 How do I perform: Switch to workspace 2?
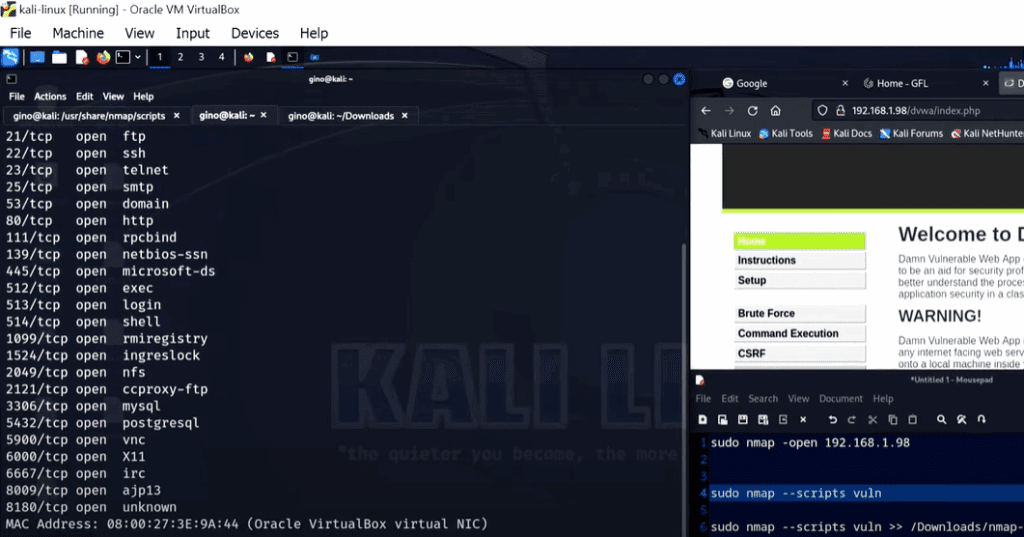pyautogui.click(x=180, y=57)
